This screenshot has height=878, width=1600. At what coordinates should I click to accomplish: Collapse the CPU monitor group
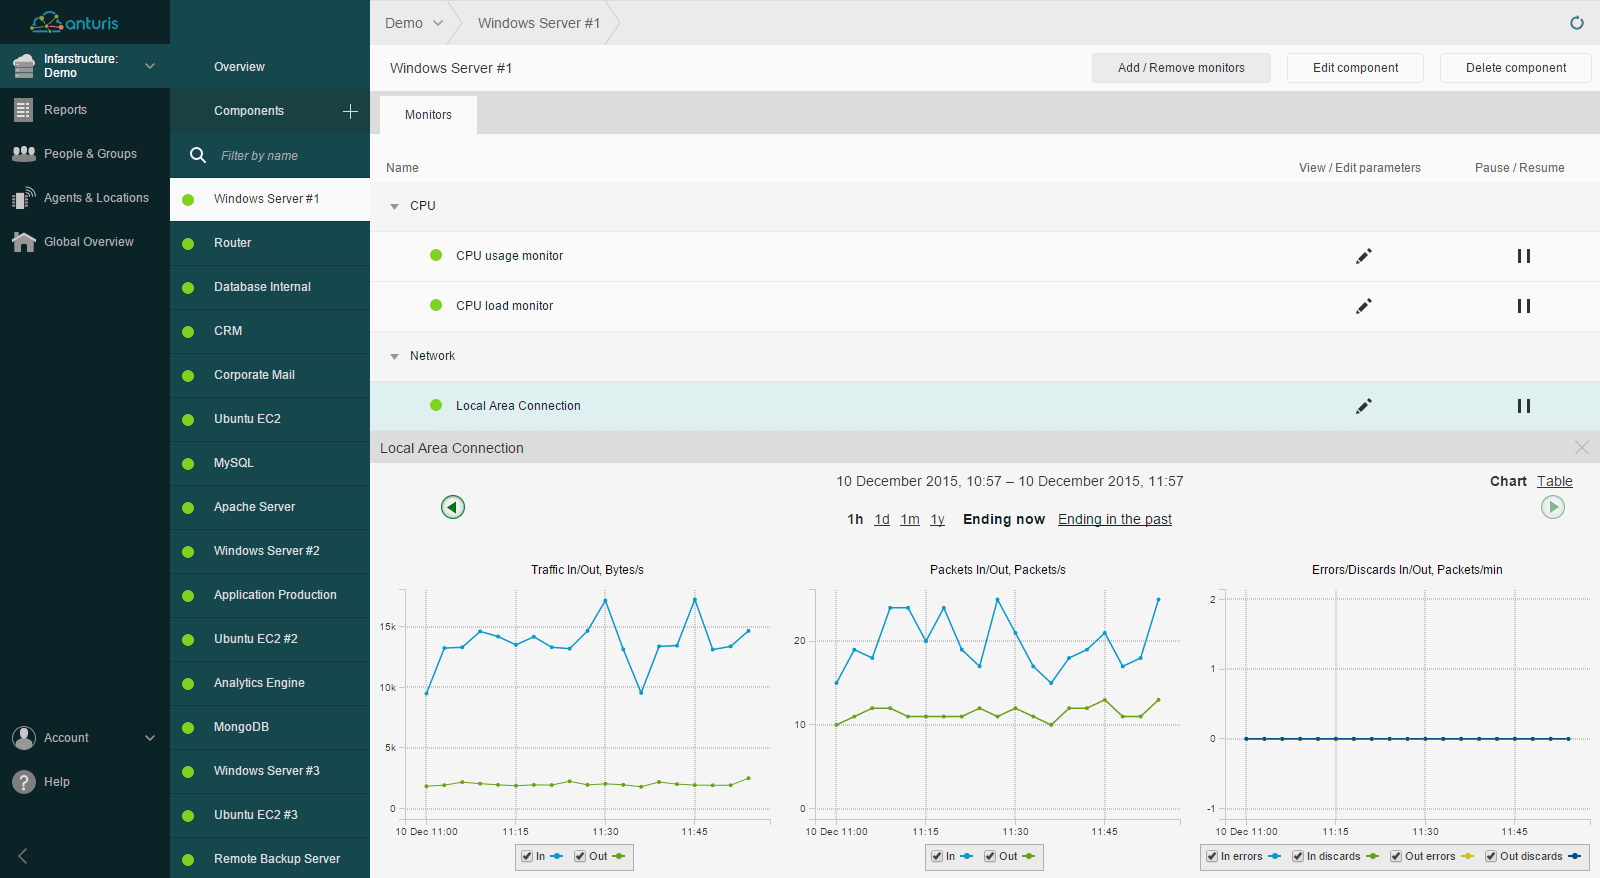pos(395,206)
